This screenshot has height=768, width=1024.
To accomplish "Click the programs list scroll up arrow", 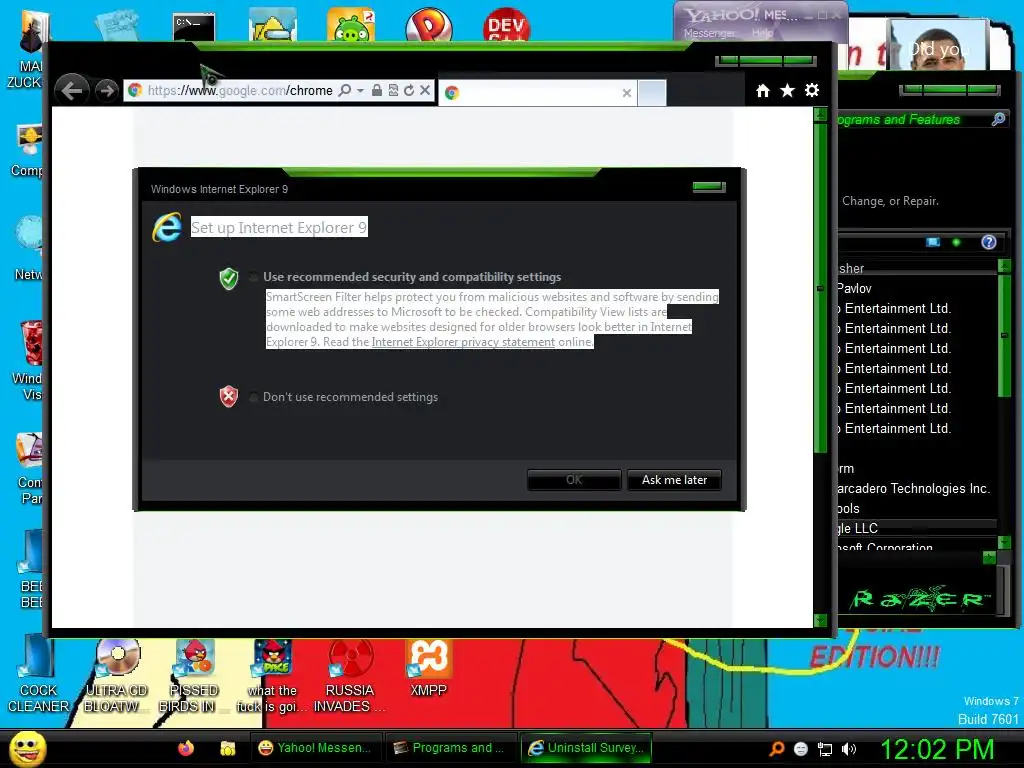I will [1004, 266].
